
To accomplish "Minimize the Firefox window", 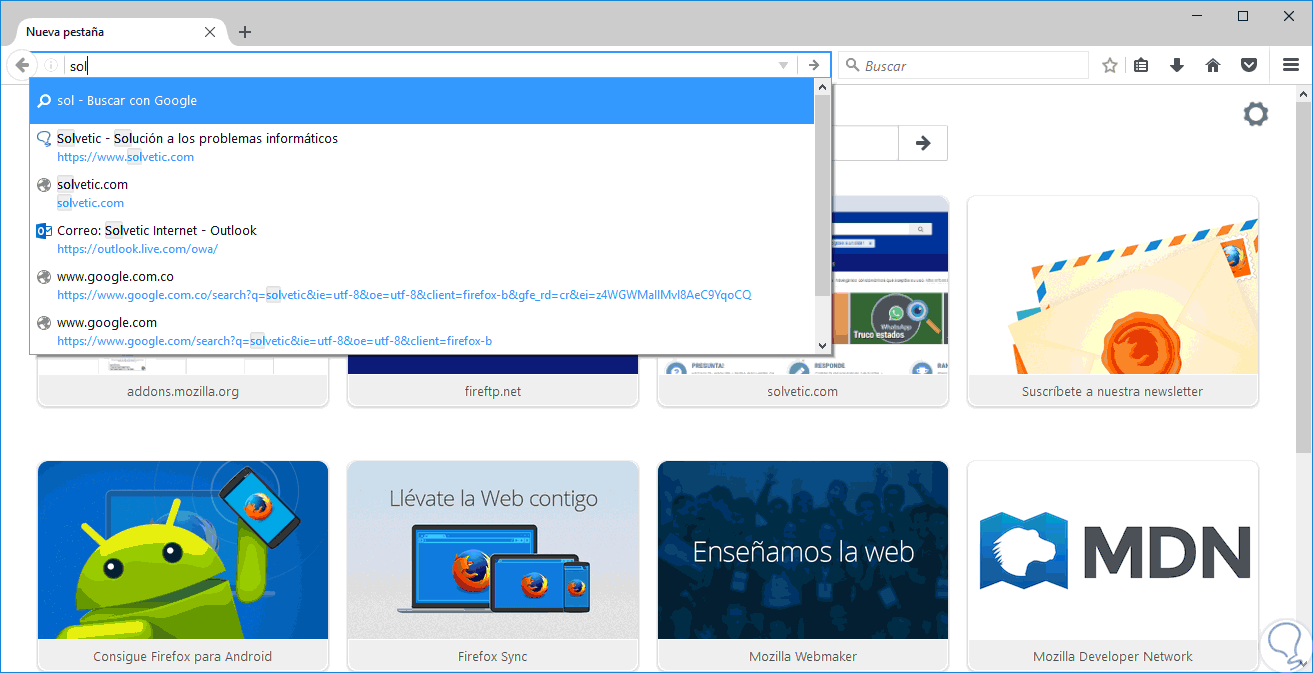I will point(1196,15).
